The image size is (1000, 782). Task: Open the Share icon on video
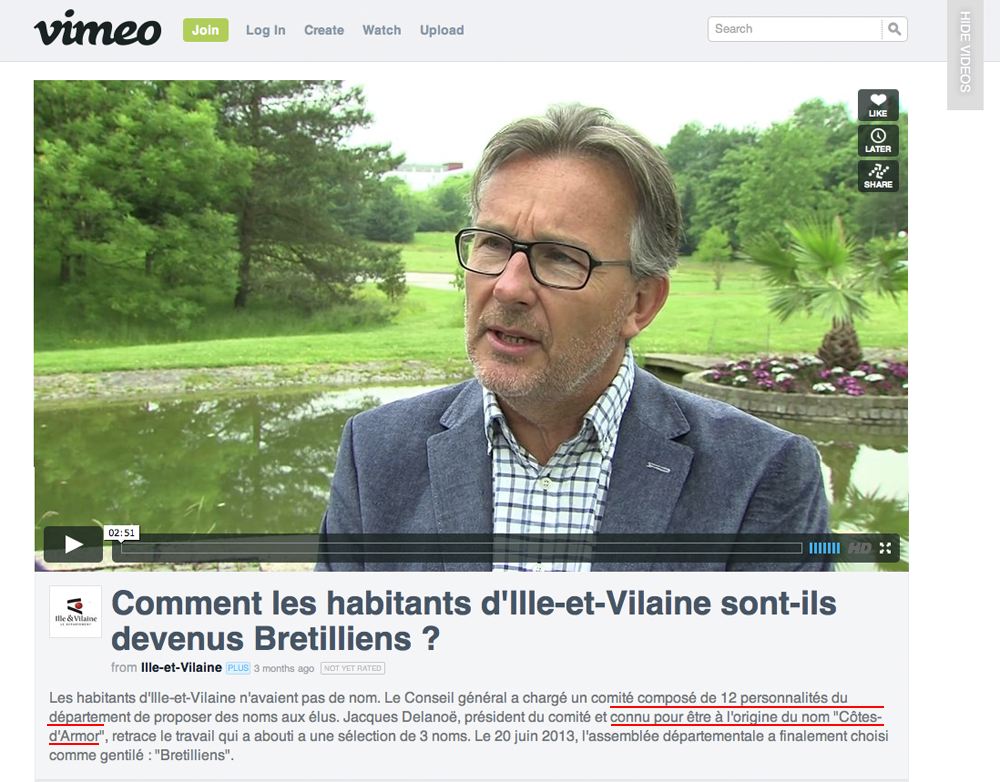(x=878, y=176)
